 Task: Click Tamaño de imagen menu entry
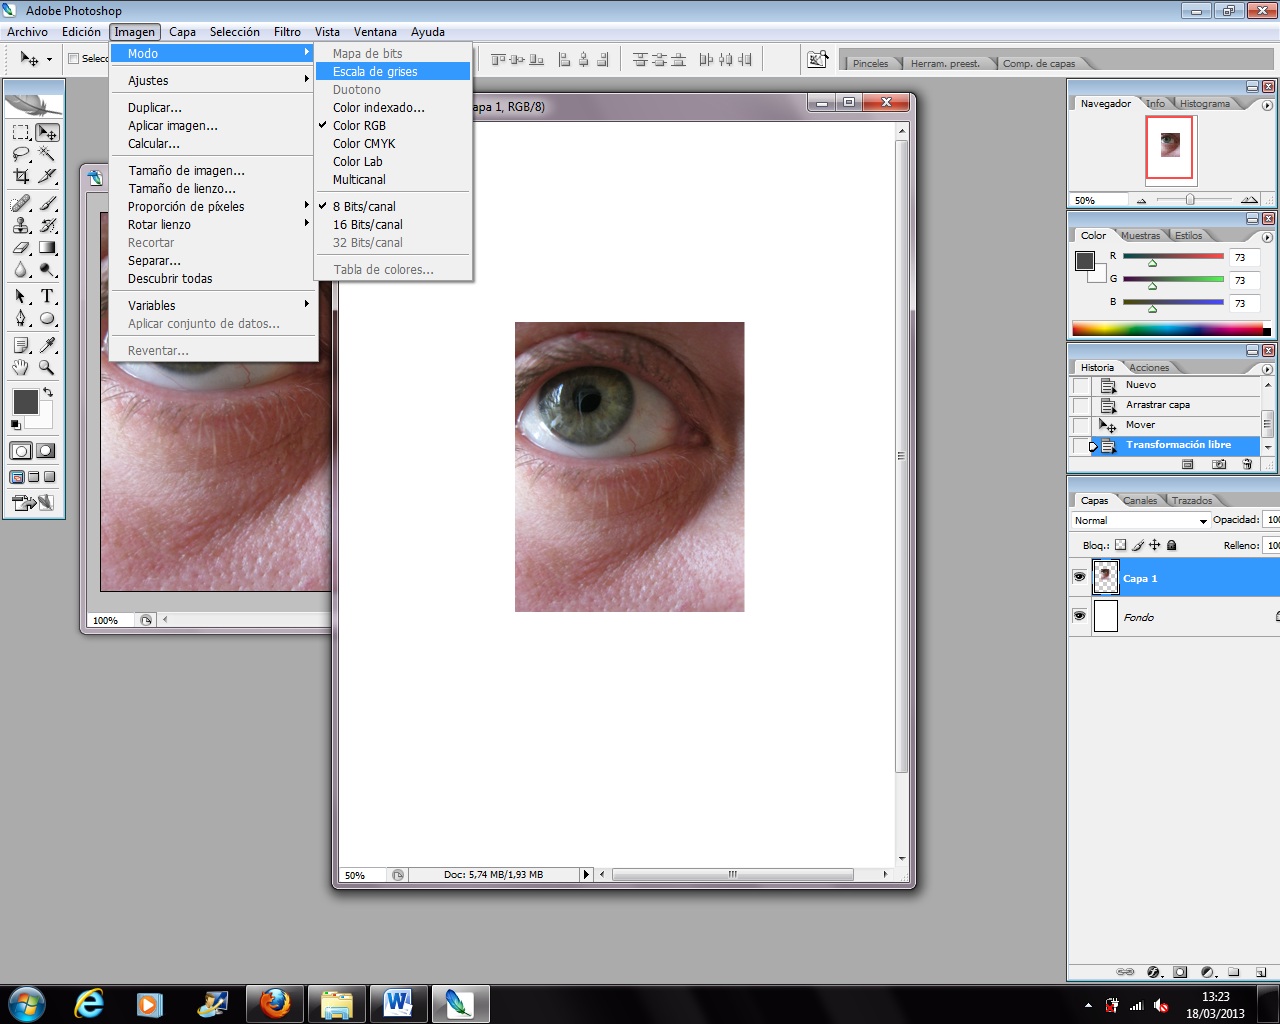[x=186, y=170]
